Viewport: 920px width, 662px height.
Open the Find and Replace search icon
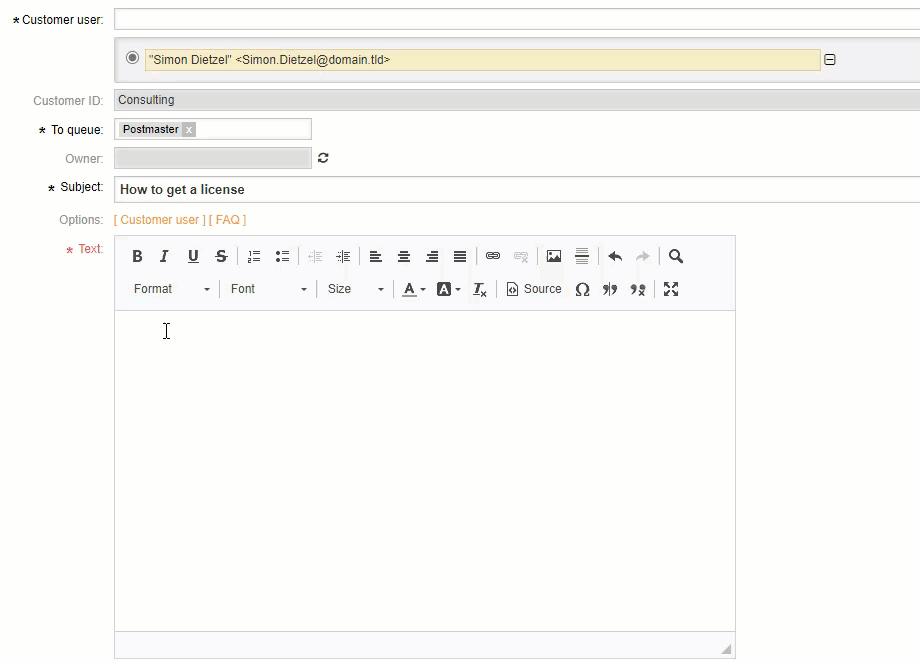pos(675,256)
